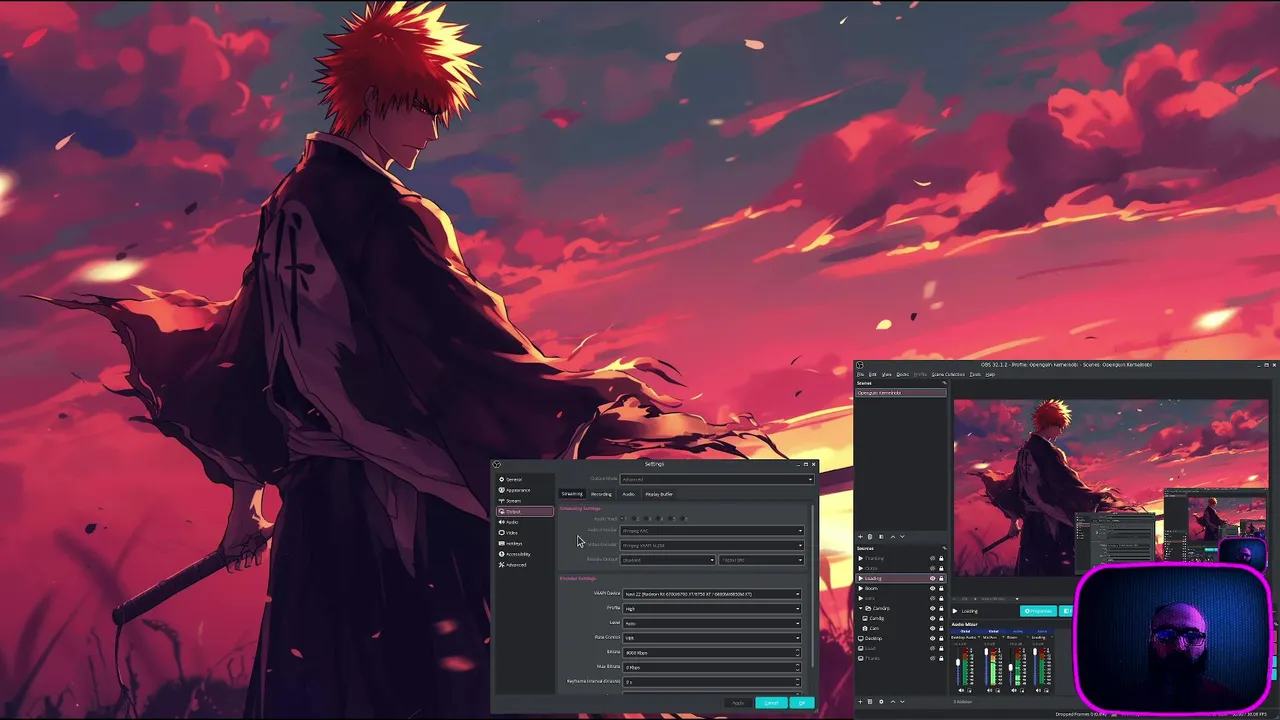Open Audio settings category in sidebar
The height and width of the screenshot is (720, 1280).
click(x=524, y=522)
